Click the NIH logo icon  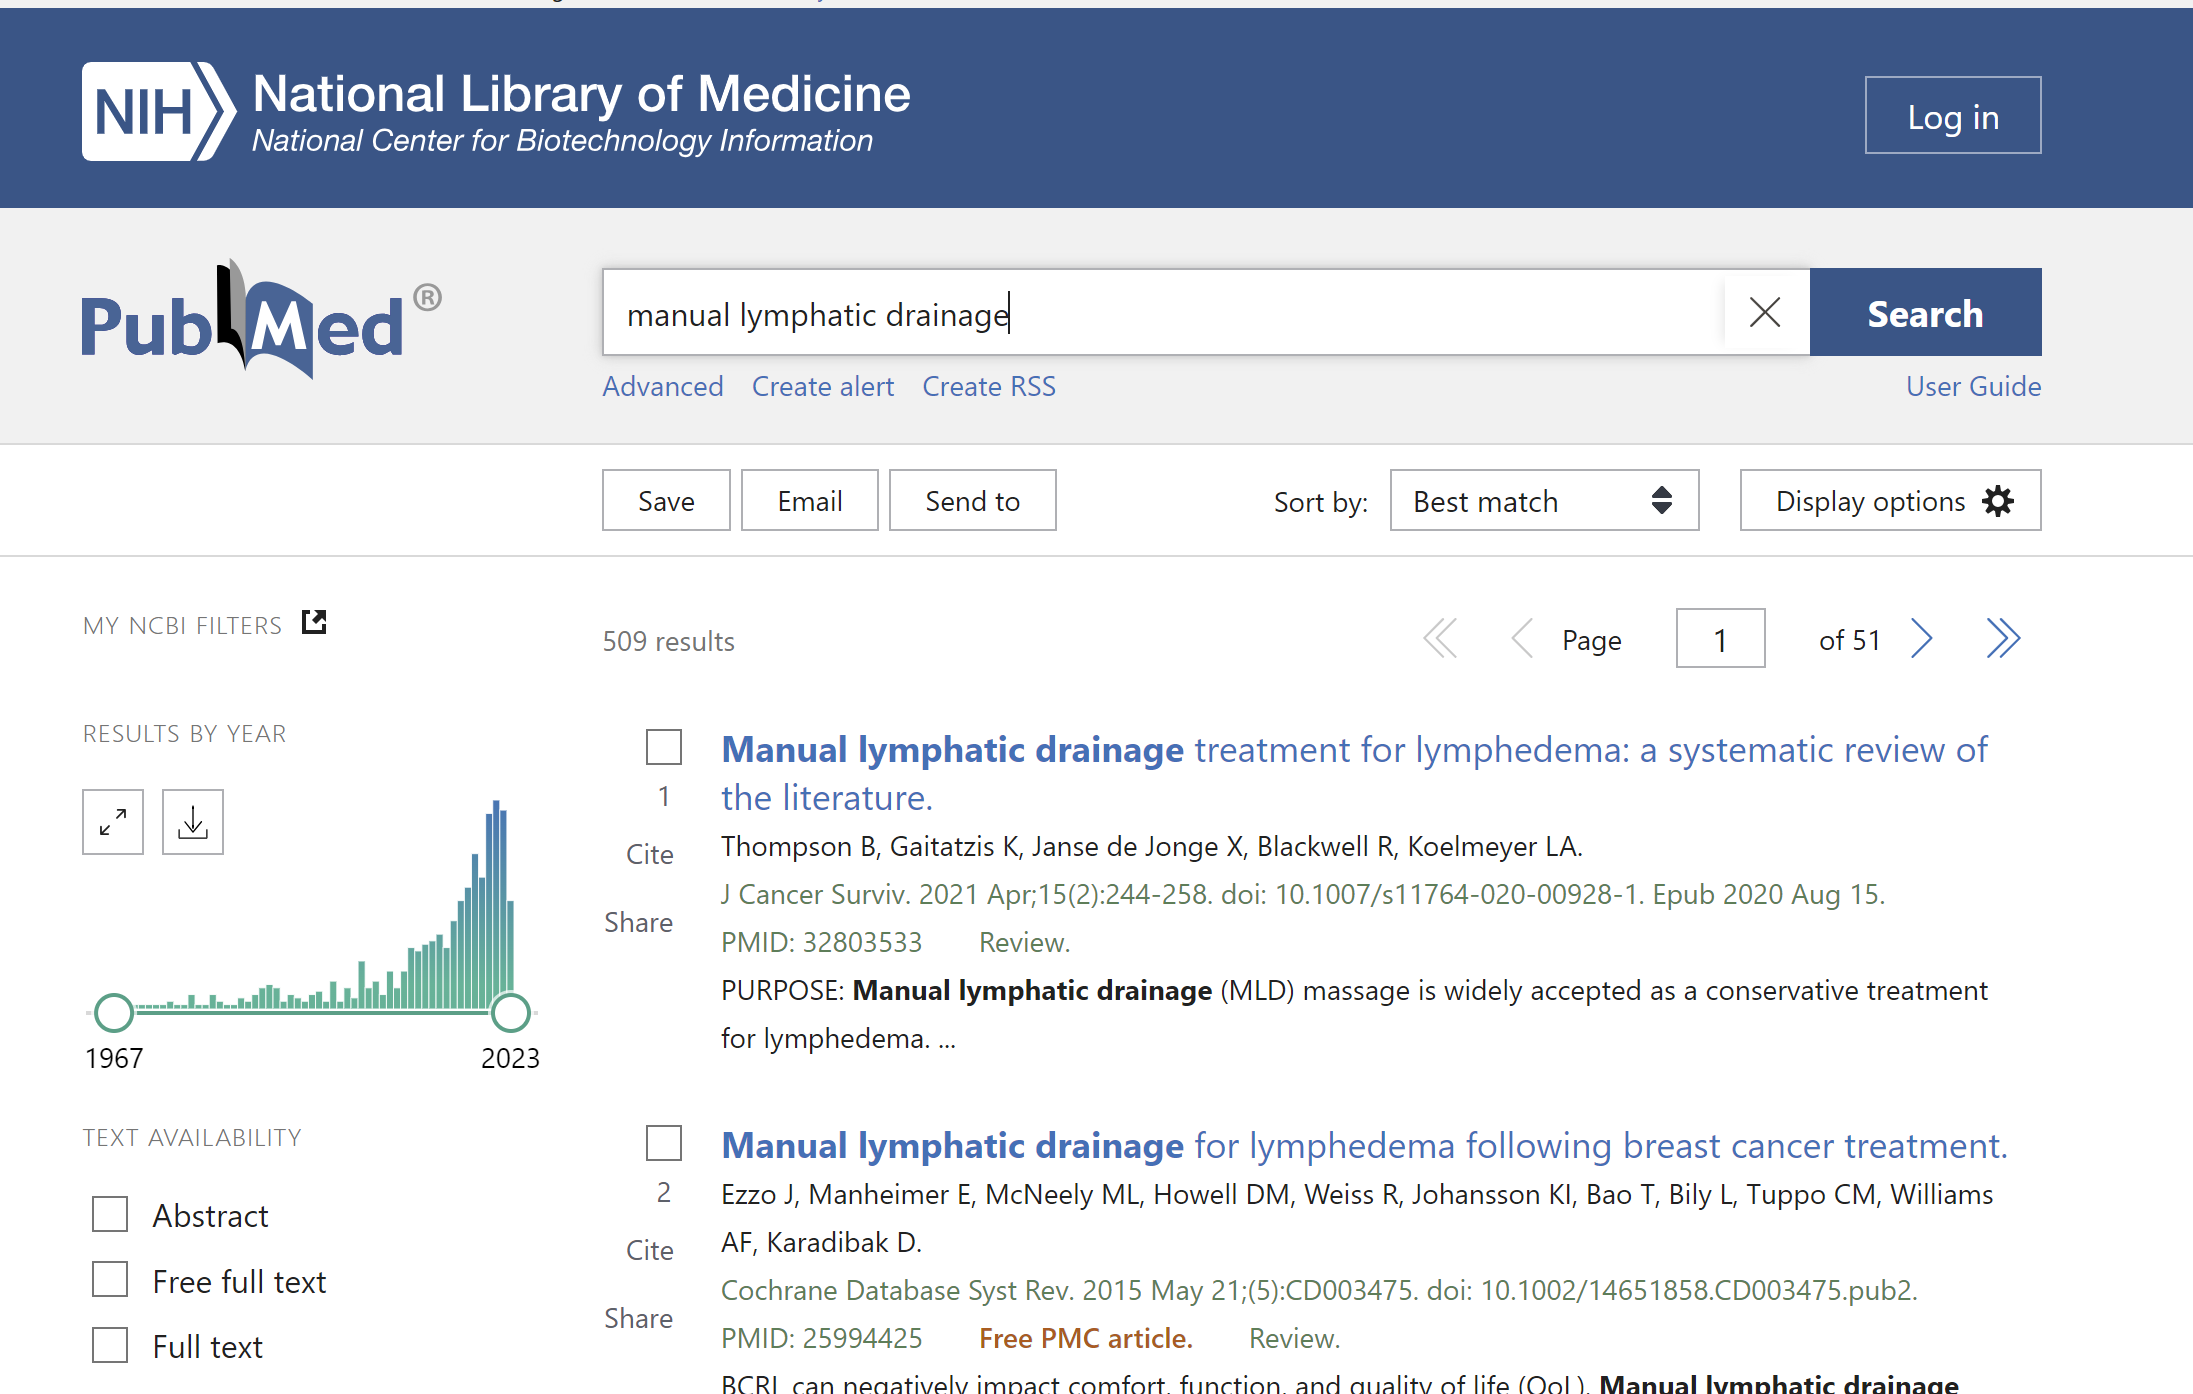coord(158,111)
